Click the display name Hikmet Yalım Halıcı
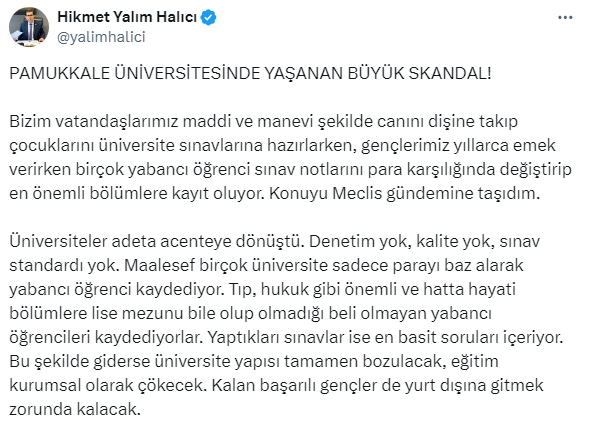 pos(127,17)
